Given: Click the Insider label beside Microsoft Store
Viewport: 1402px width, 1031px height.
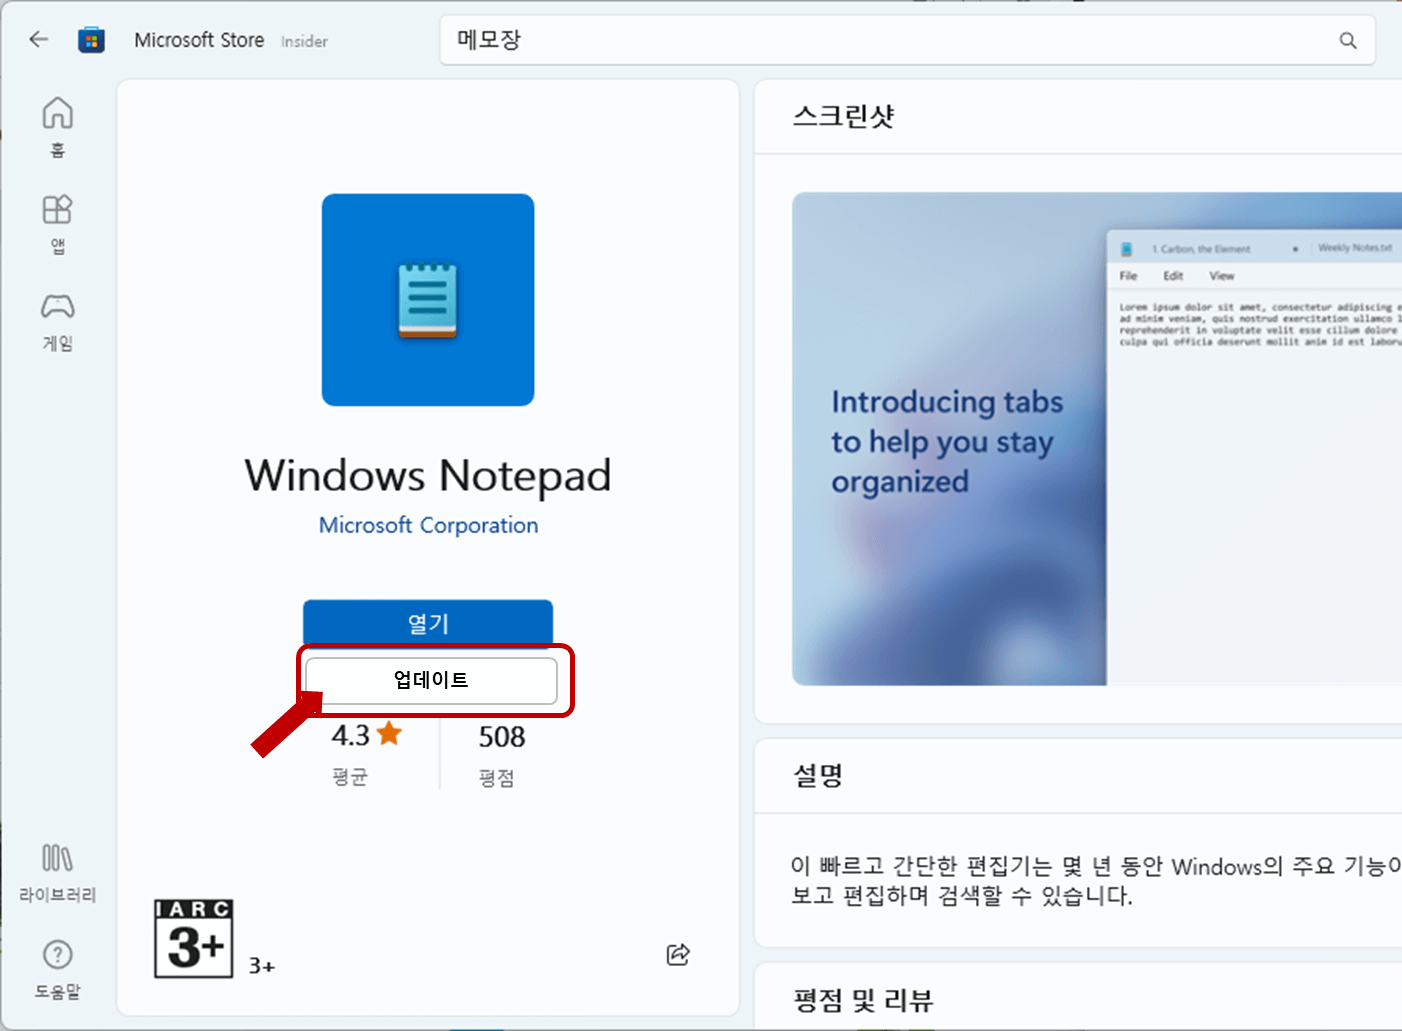Looking at the screenshot, I should tap(304, 41).
